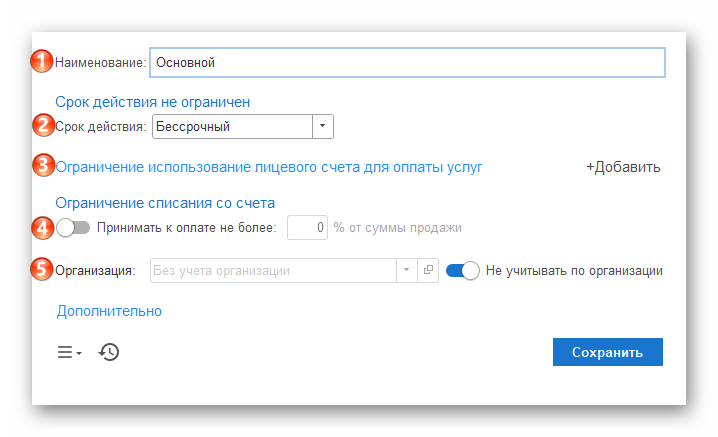Expand the 'Организация' dropdown arrow
718x437 pixels.
tap(407, 270)
